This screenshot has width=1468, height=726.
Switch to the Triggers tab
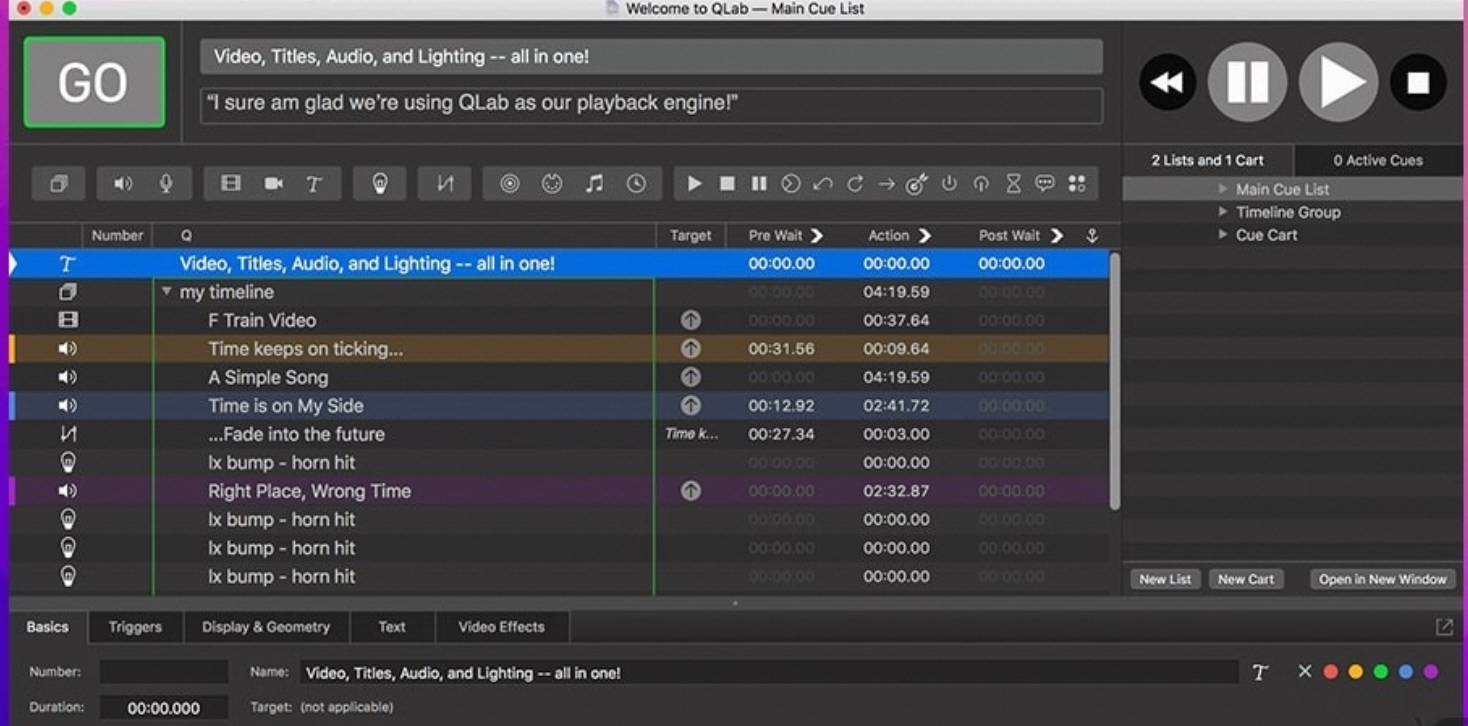tap(135, 627)
